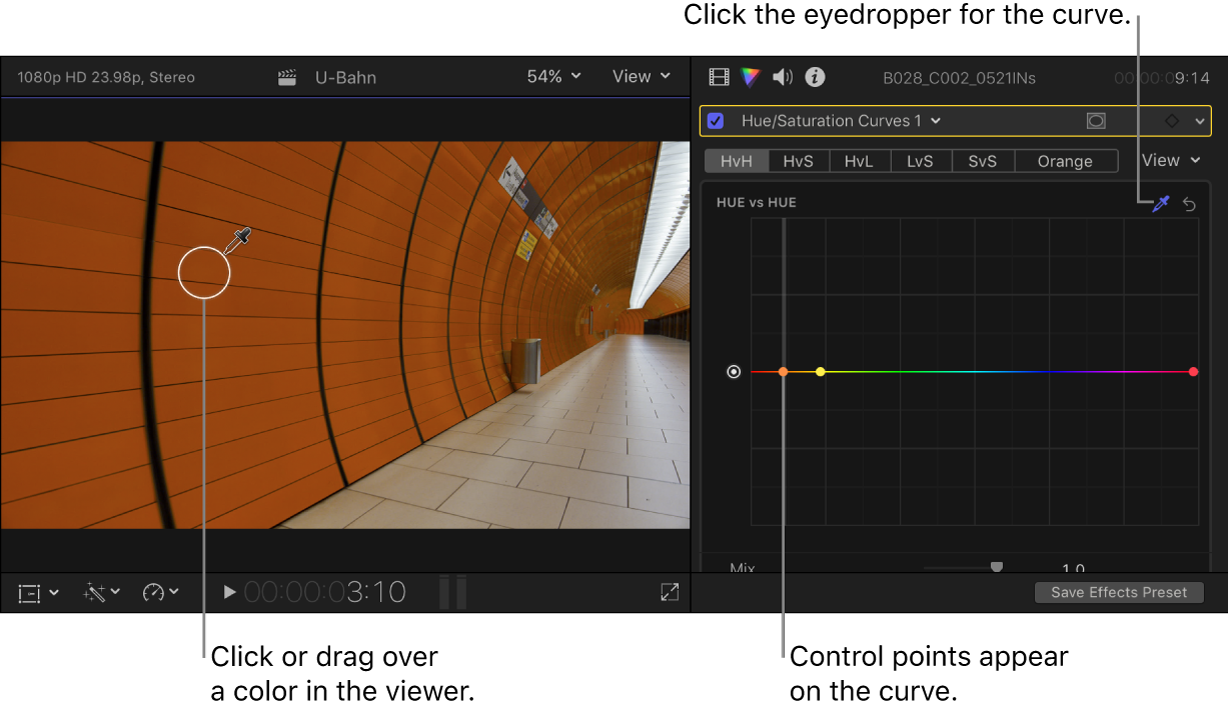Select the eyedropper for the HUE vs HUE curve

[x=1160, y=204]
